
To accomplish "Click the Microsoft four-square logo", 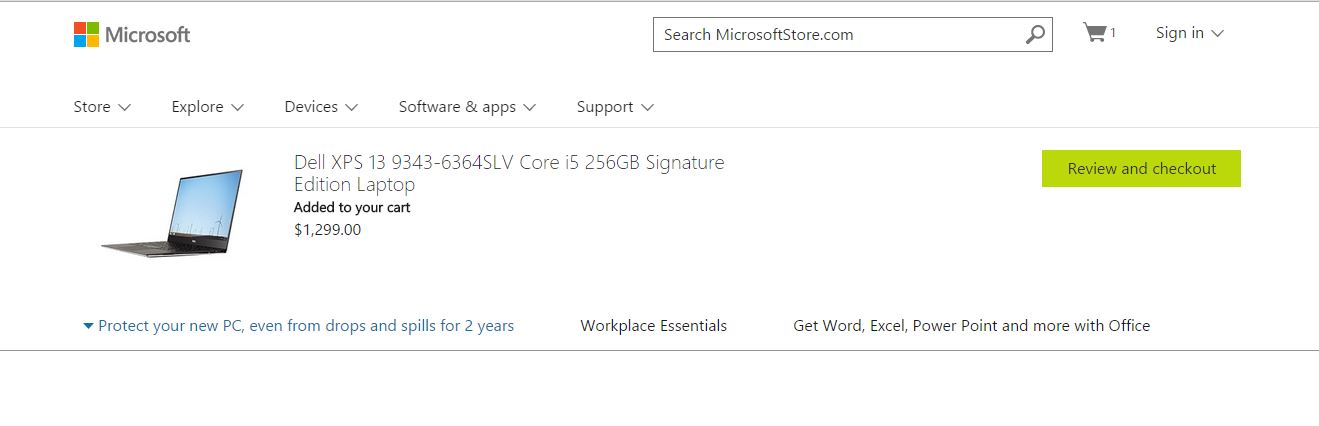I will (86, 35).
